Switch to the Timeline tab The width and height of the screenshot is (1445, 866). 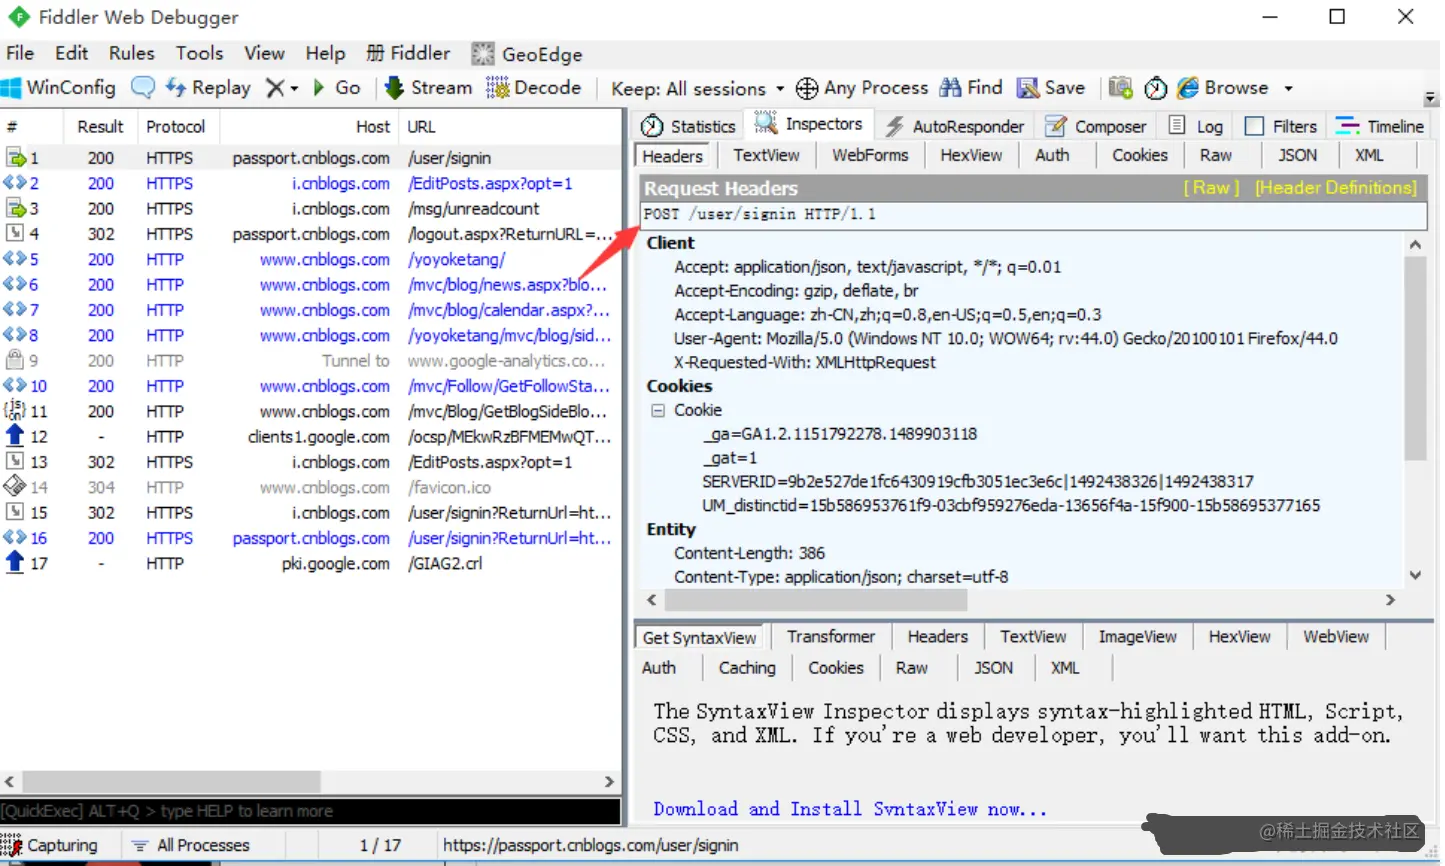click(x=1380, y=126)
